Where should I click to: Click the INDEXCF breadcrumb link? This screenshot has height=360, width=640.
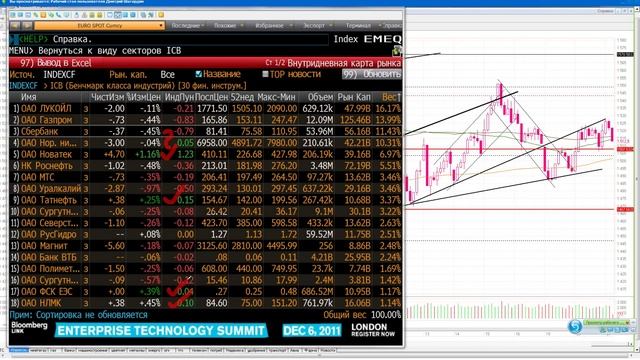tap(23, 86)
